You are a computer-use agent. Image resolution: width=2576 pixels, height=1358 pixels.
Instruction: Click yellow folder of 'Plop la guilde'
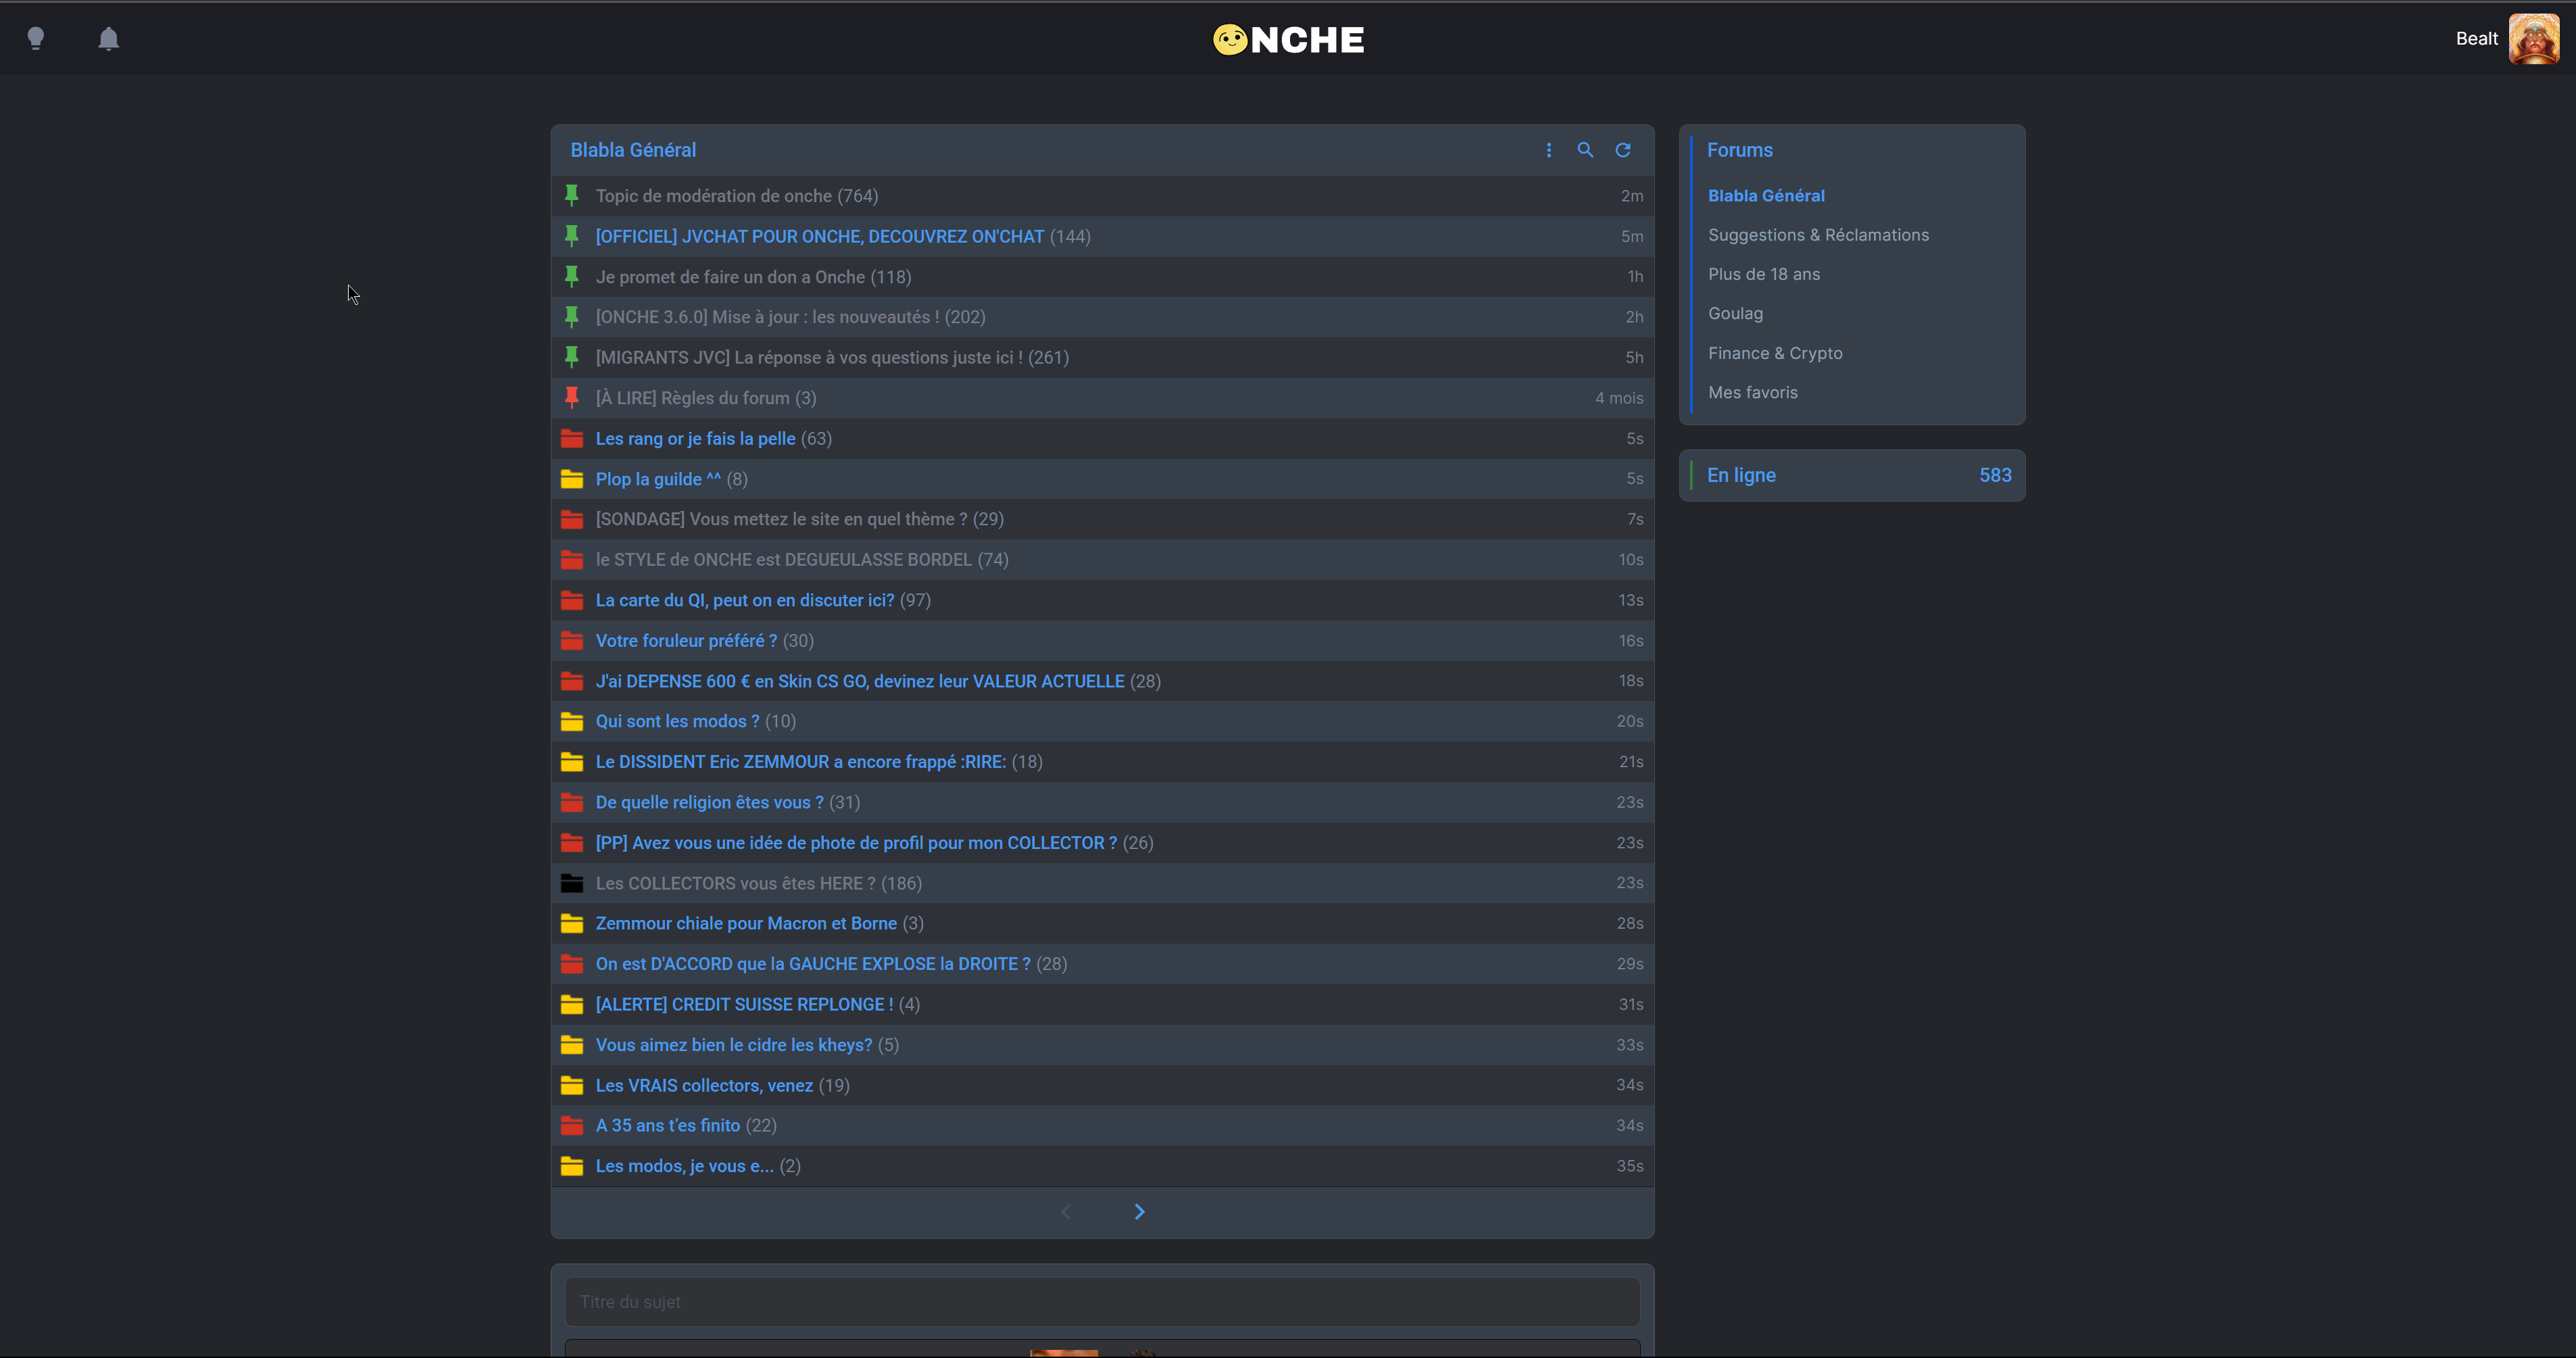tap(572, 479)
